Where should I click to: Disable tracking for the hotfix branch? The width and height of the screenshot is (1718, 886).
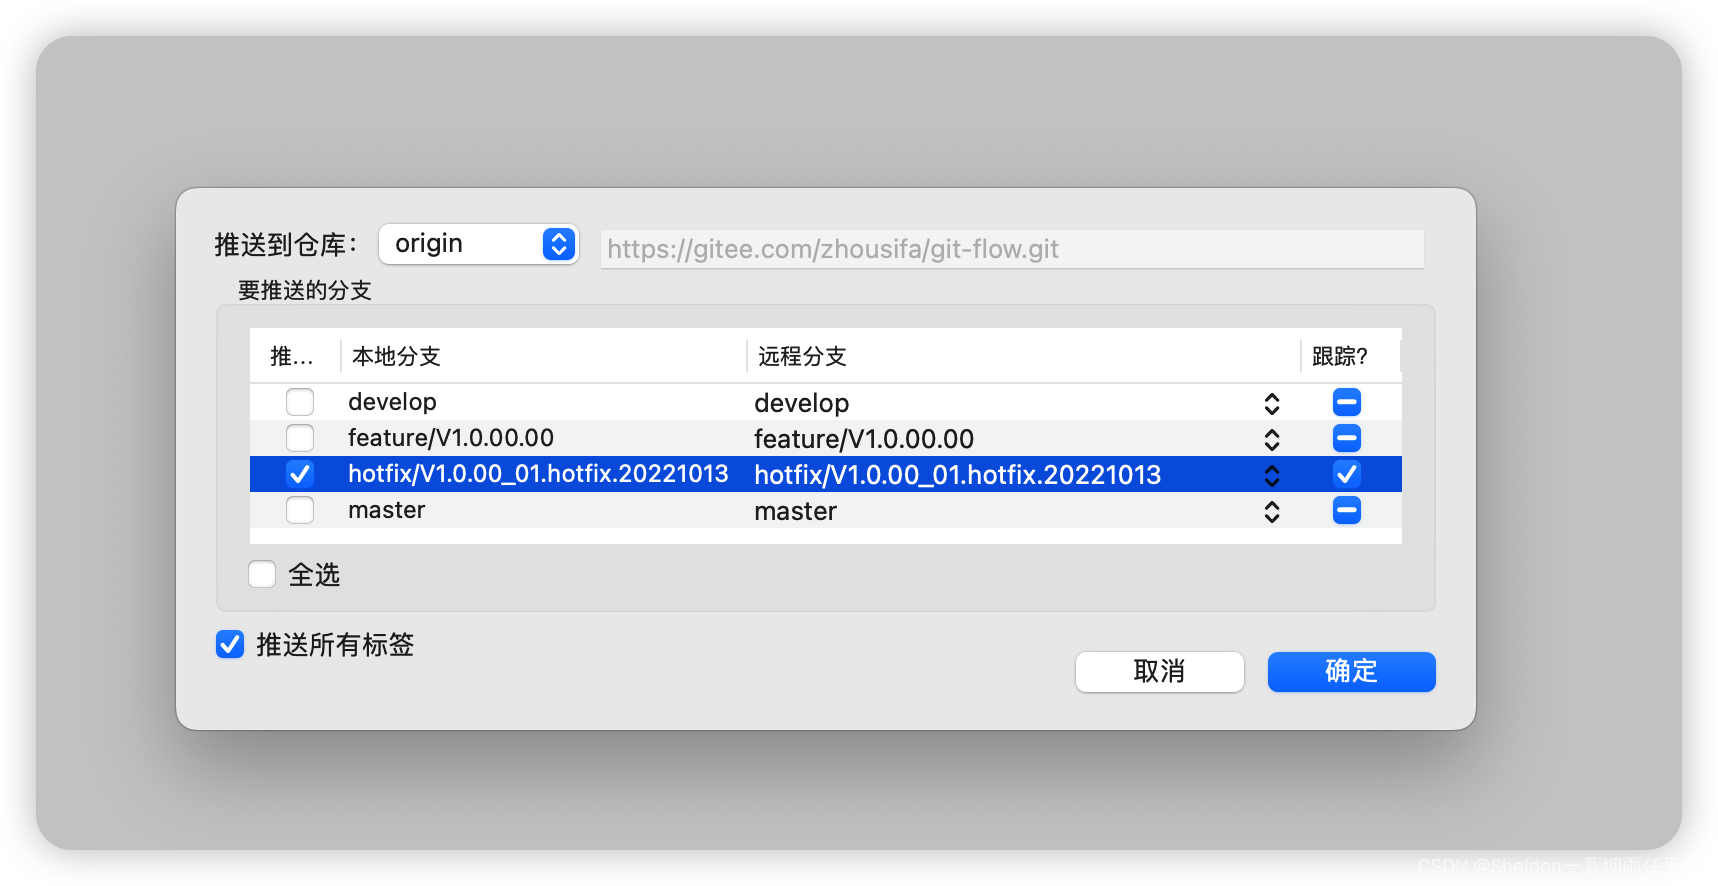click(x=1347, y=474)
